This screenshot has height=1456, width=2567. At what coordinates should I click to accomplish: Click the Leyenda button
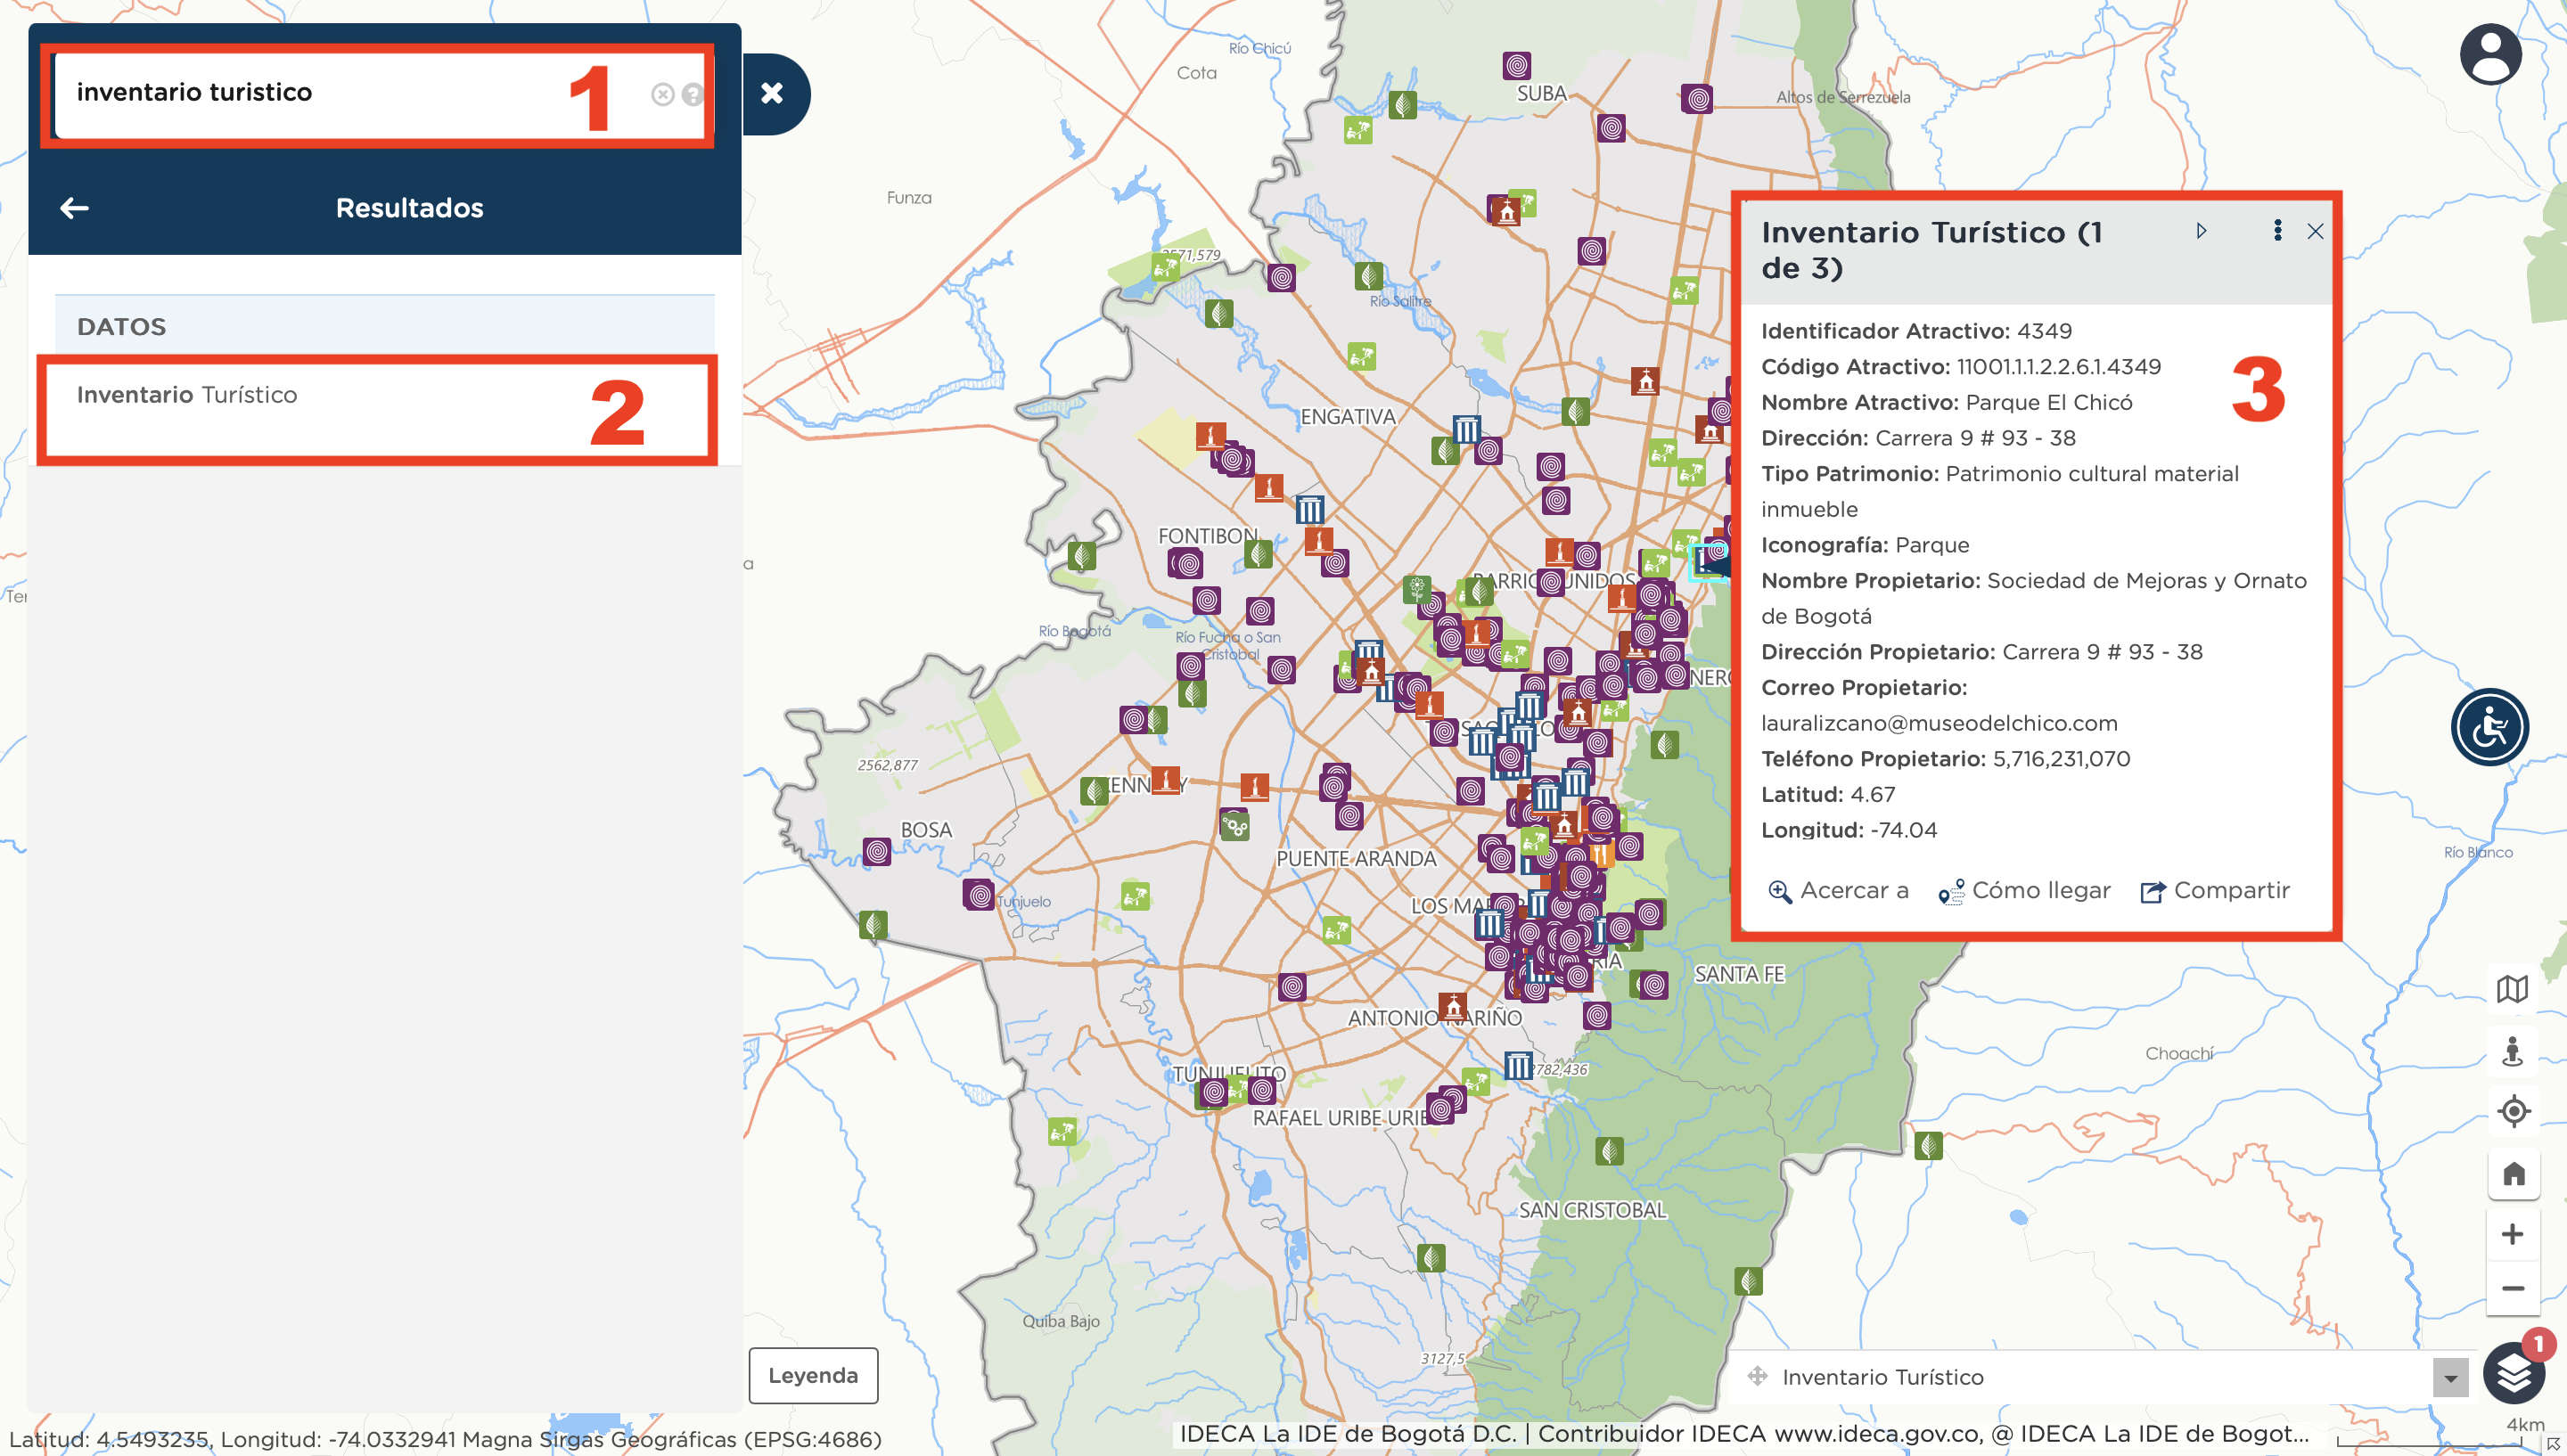click(x=812, y=1375)
